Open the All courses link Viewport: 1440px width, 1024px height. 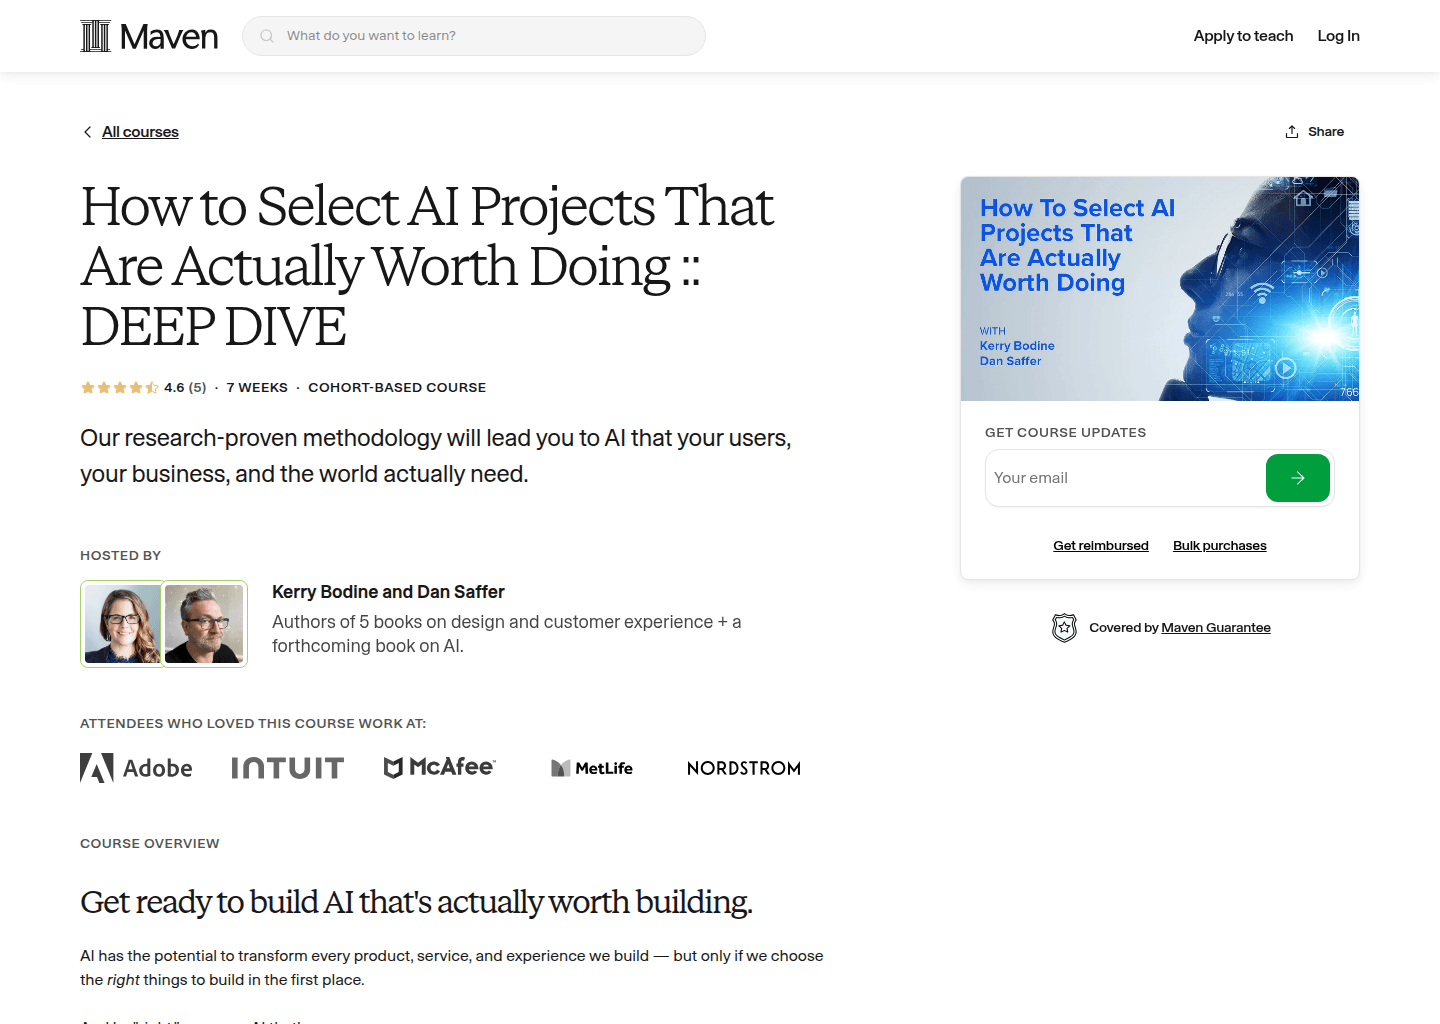pos(140,131)
